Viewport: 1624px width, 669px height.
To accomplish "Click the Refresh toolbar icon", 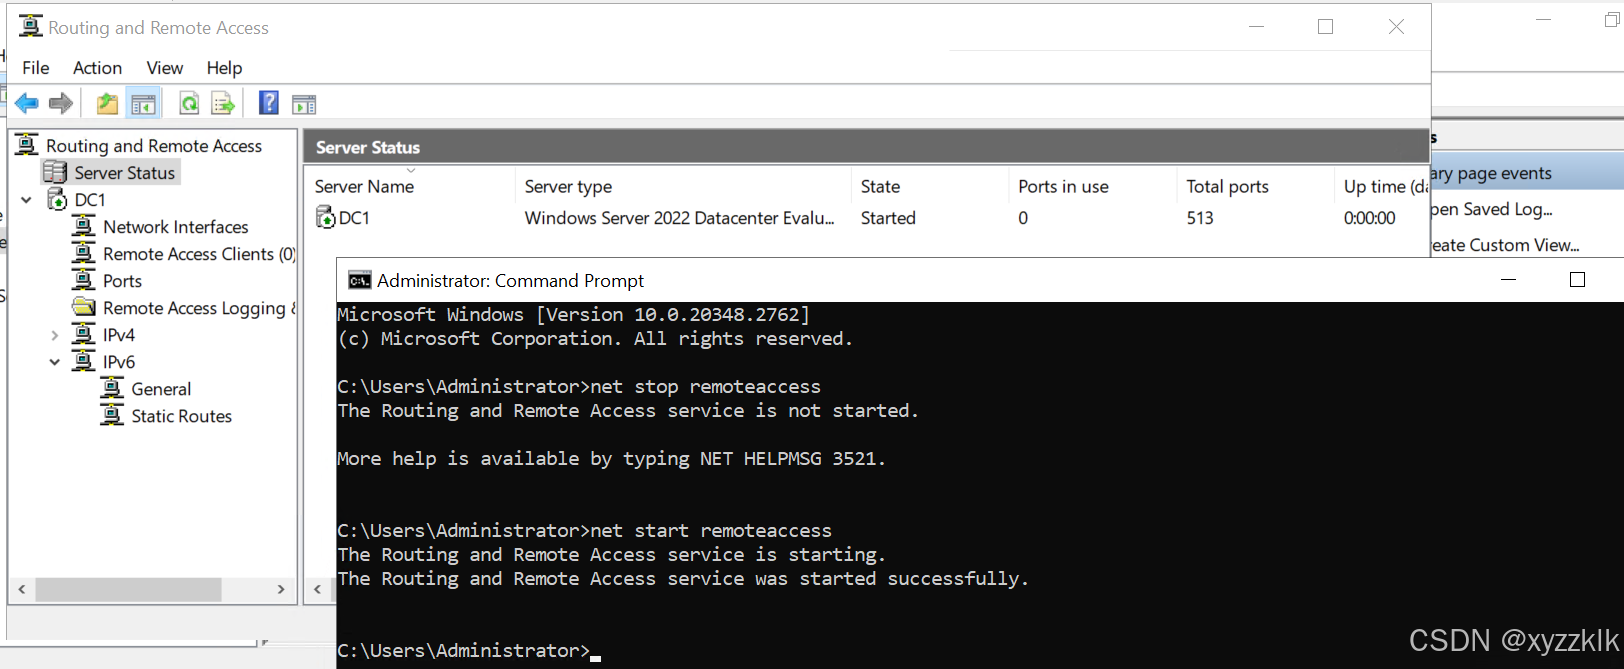I will (188, 103).
